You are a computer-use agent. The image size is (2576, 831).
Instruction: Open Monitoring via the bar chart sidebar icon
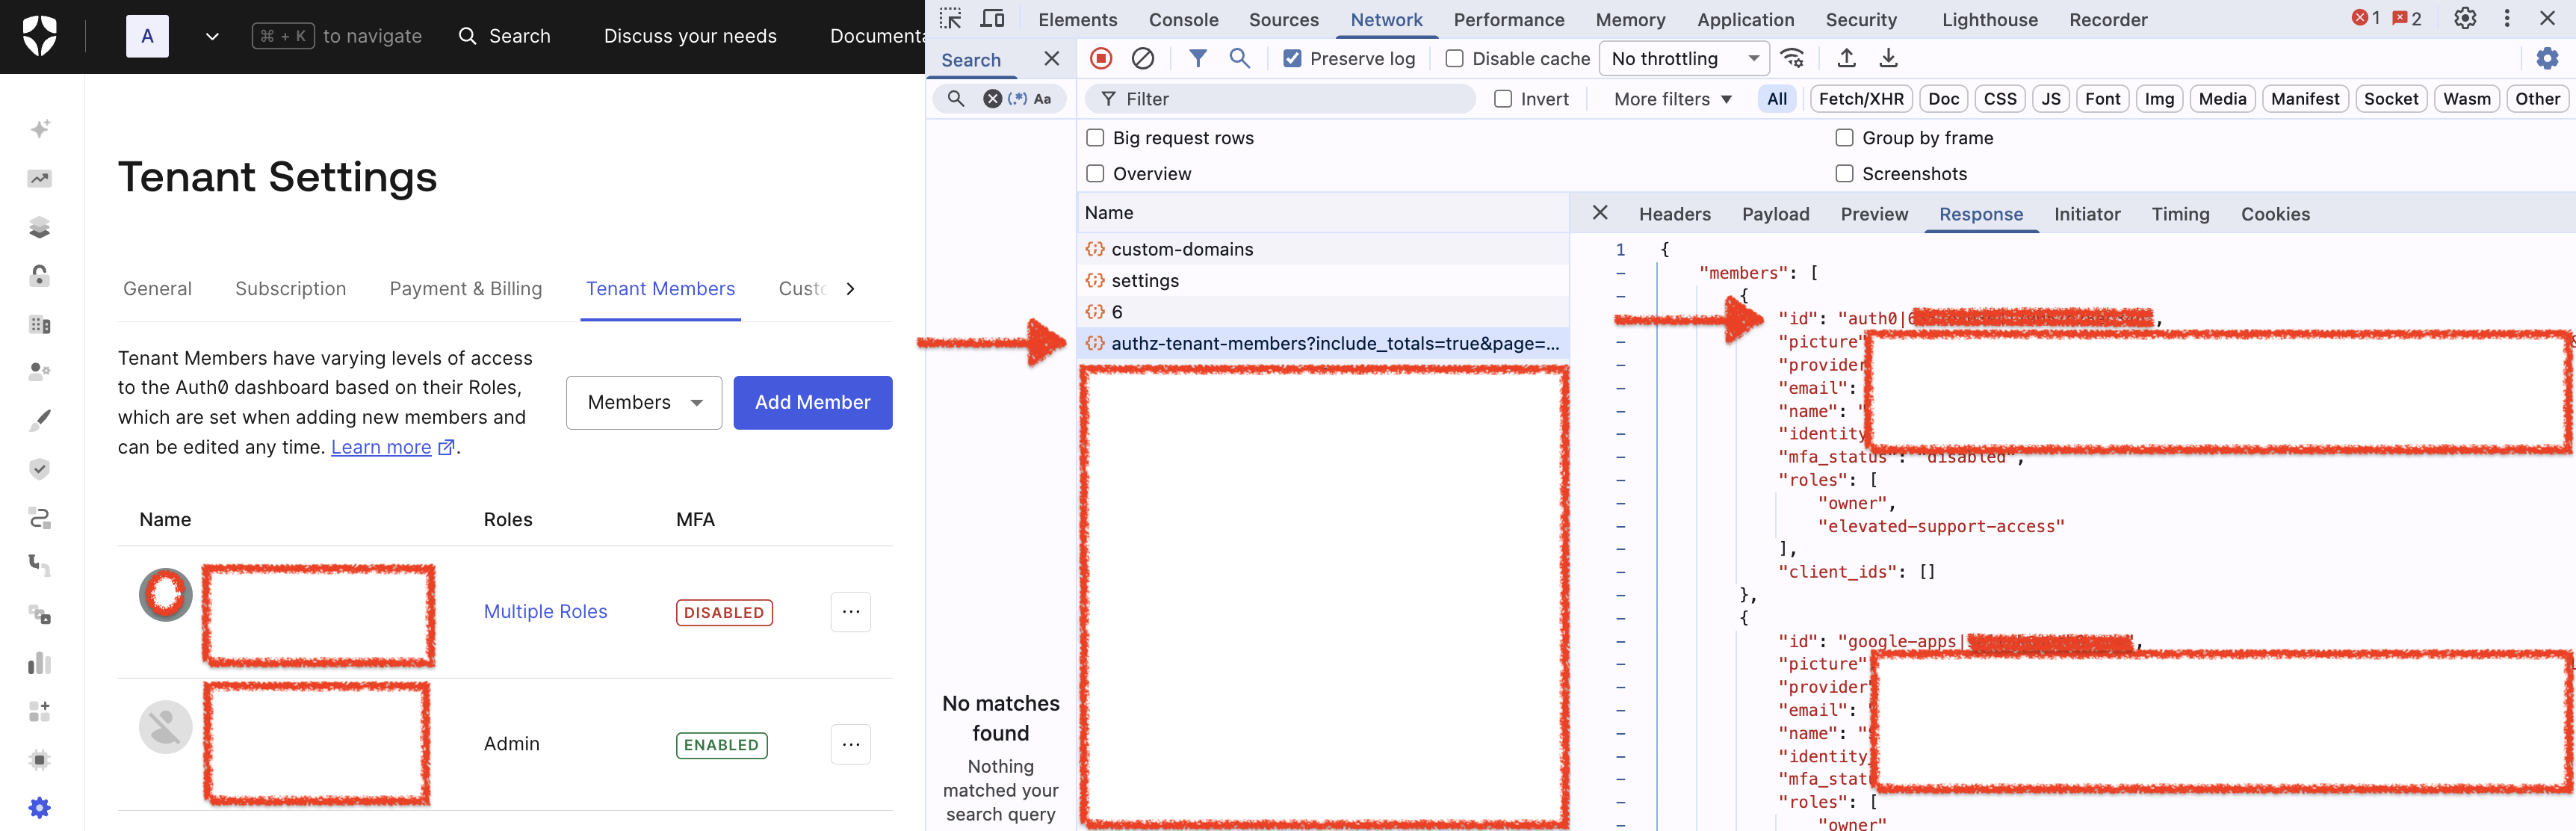[x=40, y=663]
